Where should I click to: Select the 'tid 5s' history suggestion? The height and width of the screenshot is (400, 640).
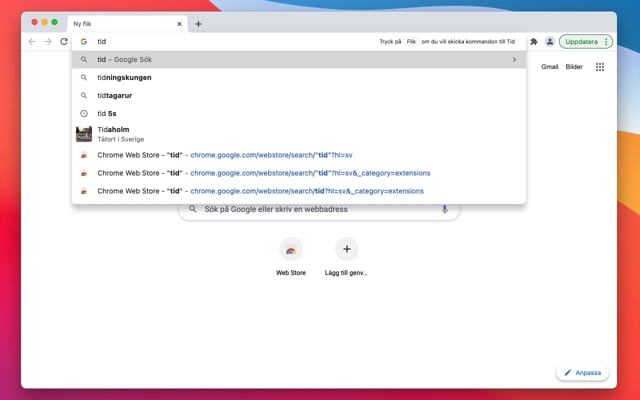(x=299, y=113)
